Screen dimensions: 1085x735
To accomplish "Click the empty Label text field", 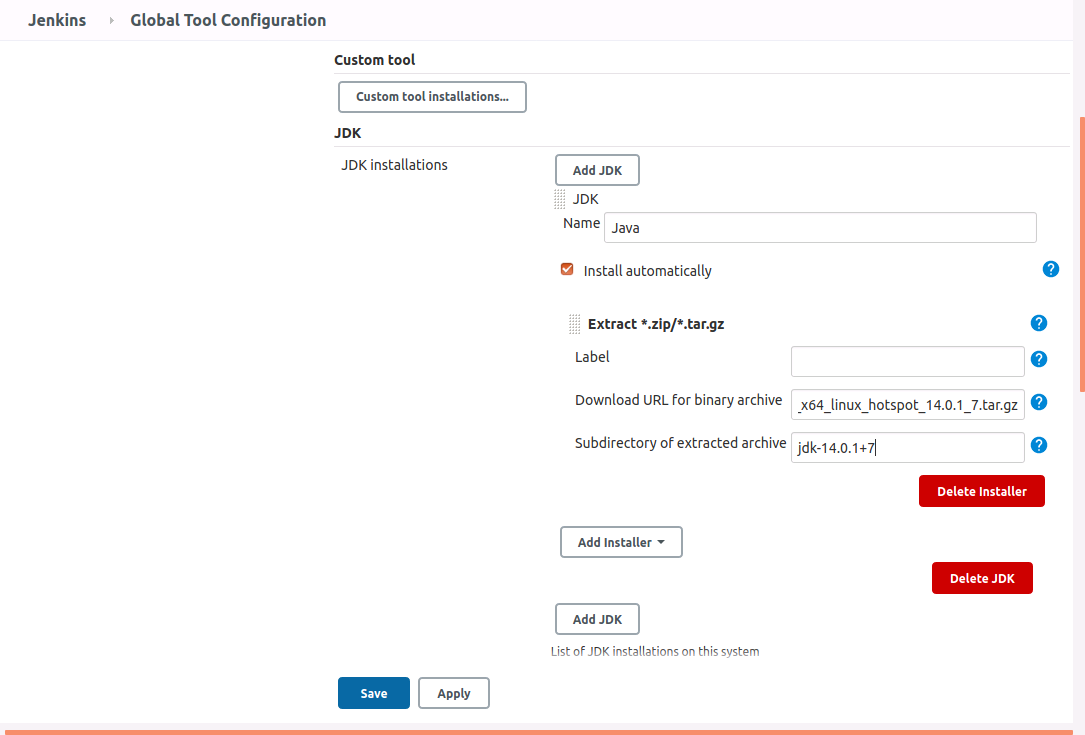I will (x=907, y=361).
